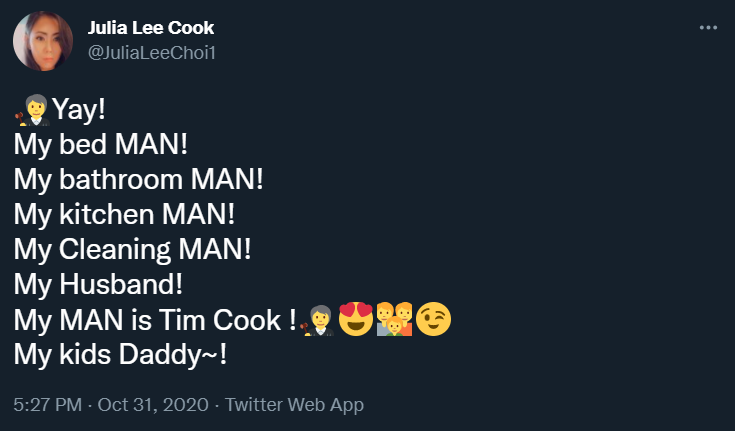735x431 pixels.
Task: Open the Julia Lee Cook display name link
Action: point(151,28)
